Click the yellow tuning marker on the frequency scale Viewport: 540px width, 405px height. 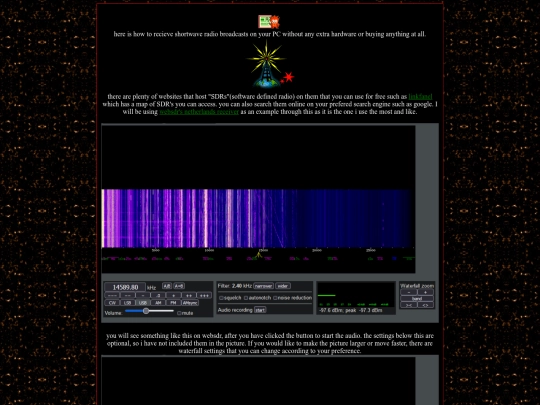[258, 255]
